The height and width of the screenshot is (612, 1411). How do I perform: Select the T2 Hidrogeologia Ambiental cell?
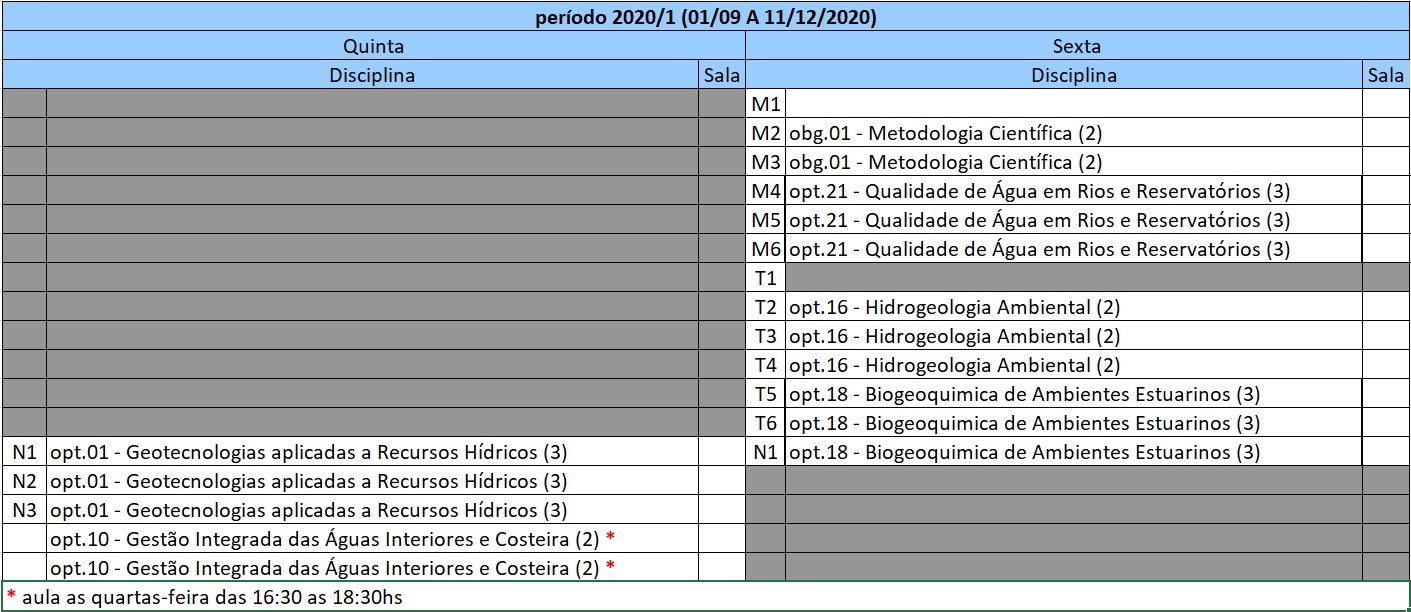tap(1074, 307)
